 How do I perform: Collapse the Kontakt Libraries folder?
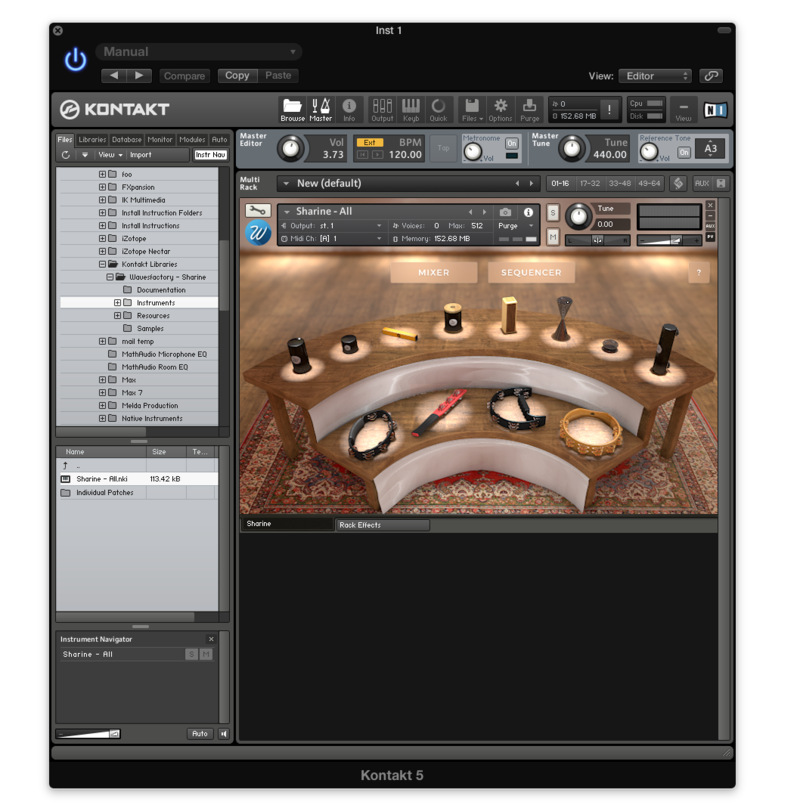[102, 264]
